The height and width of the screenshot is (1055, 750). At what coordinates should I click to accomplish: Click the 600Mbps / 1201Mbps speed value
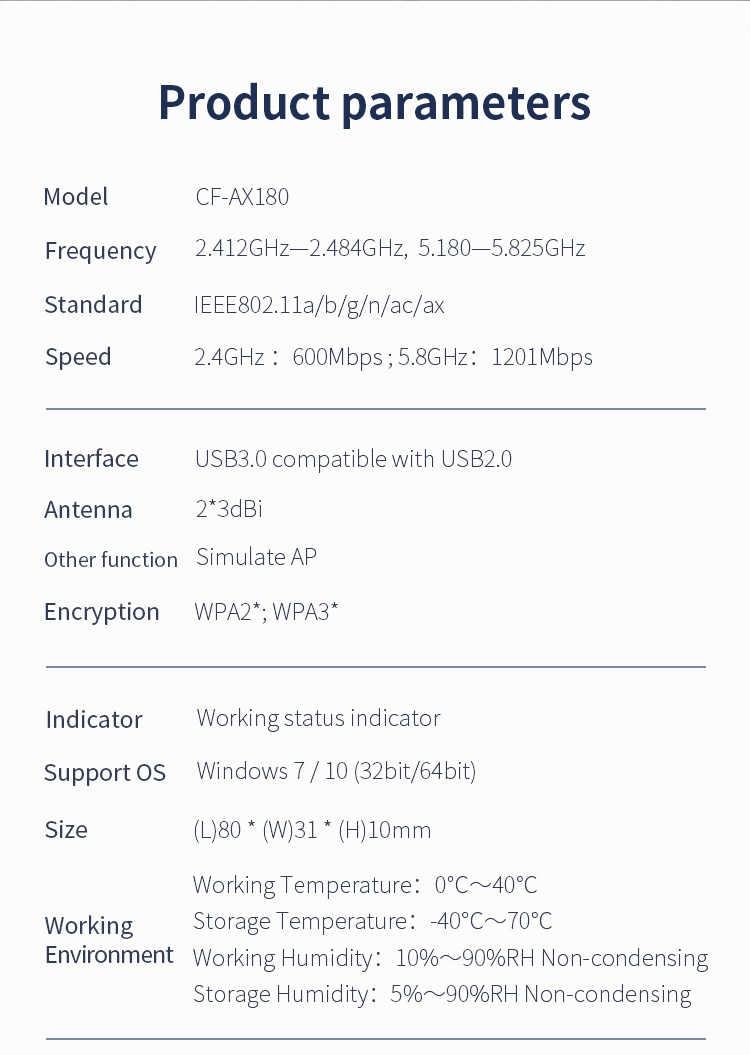coord(393,357)
